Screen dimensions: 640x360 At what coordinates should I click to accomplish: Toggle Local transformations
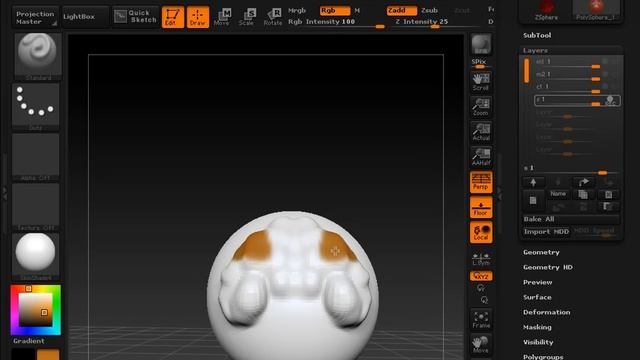pyautogui.click(x=481, y=232)
